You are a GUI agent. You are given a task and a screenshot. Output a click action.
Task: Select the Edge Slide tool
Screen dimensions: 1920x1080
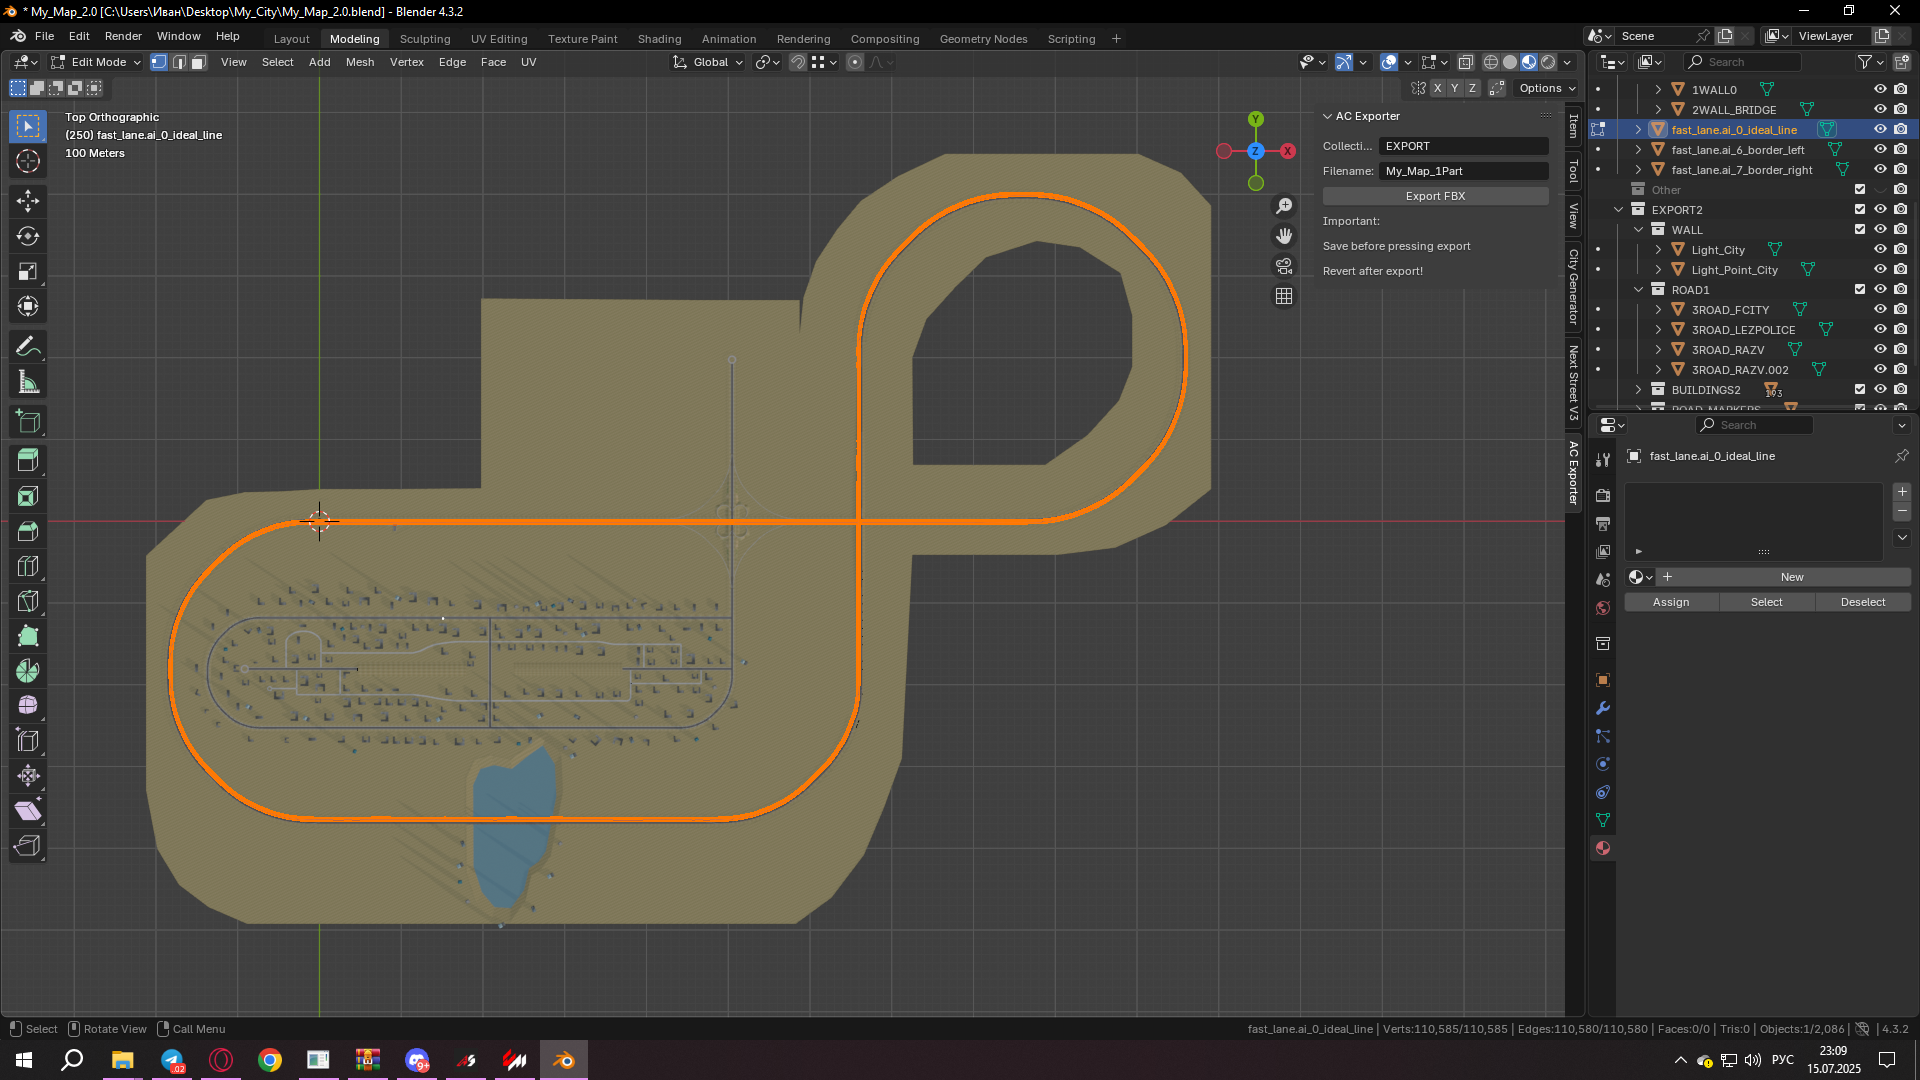point(28,741)
